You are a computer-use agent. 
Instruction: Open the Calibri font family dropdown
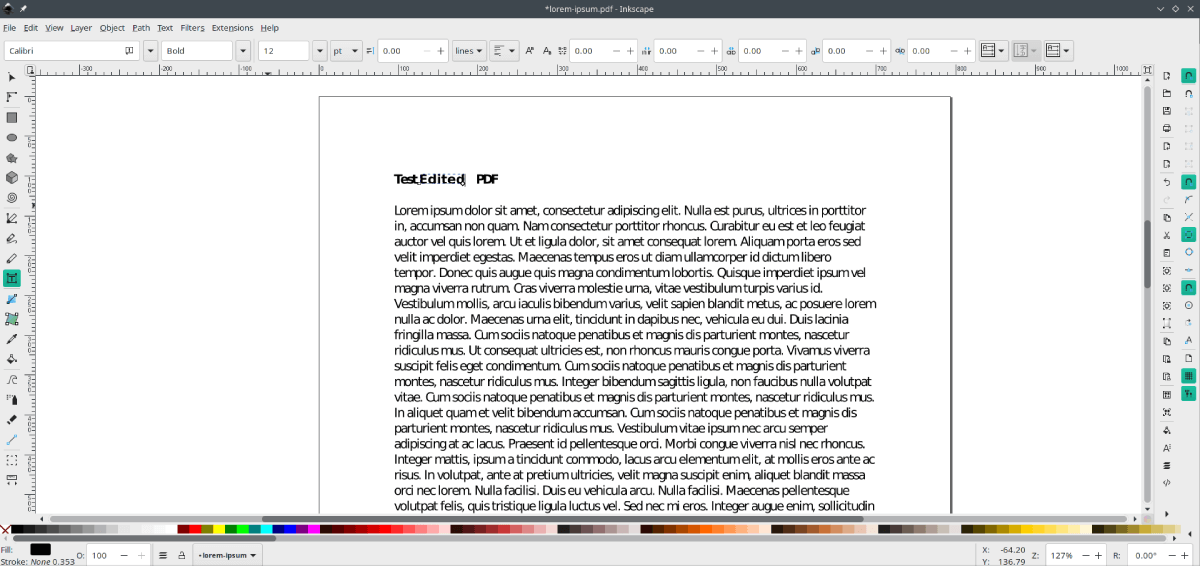[150, 51]
